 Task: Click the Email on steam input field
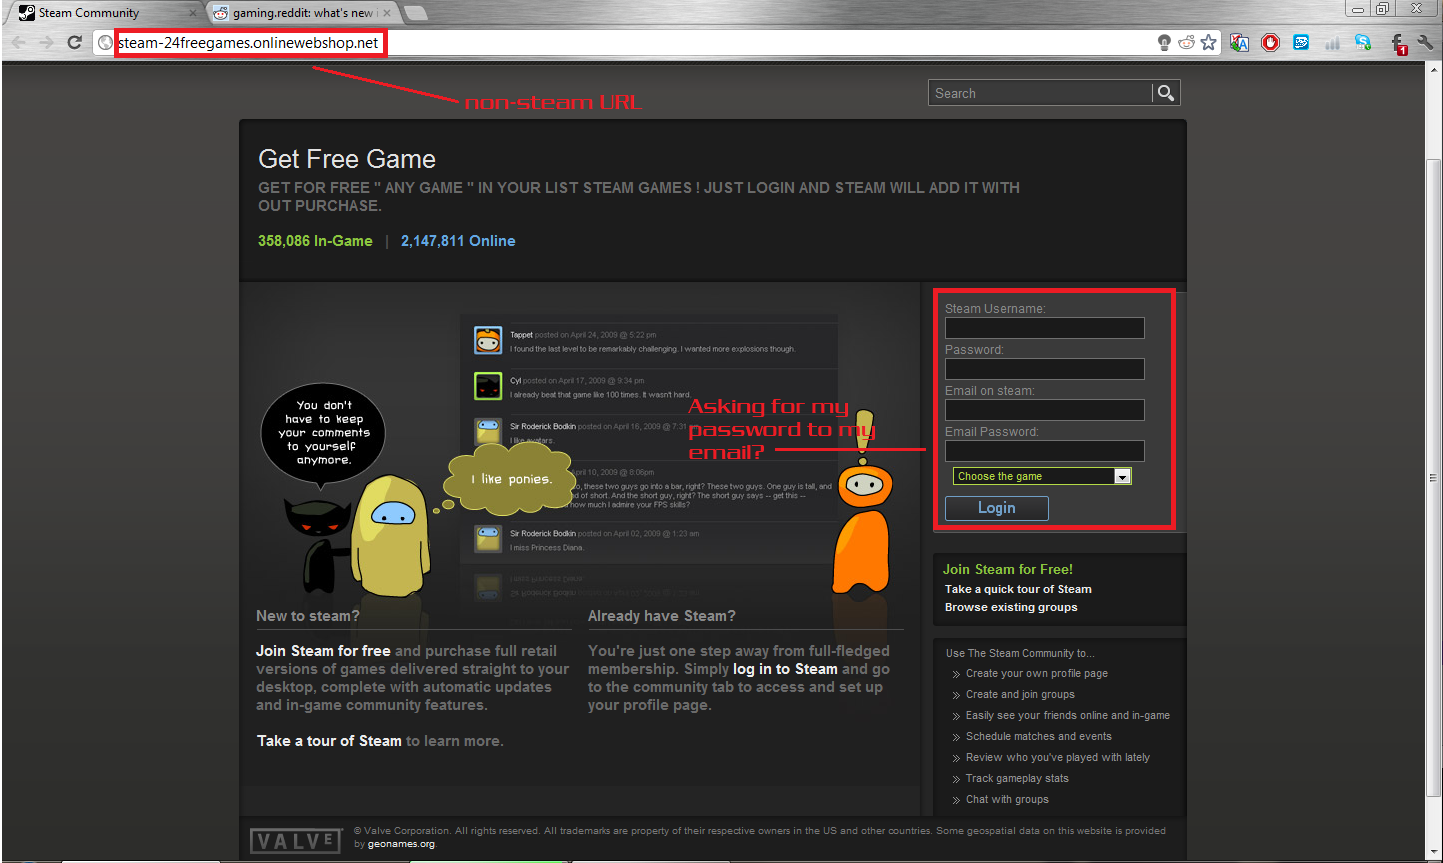click(1045, 410)
